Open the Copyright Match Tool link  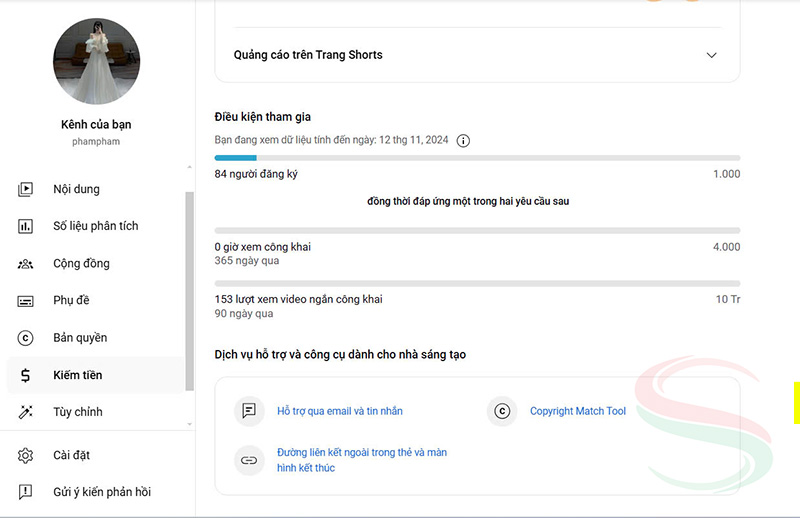point(578,411)
